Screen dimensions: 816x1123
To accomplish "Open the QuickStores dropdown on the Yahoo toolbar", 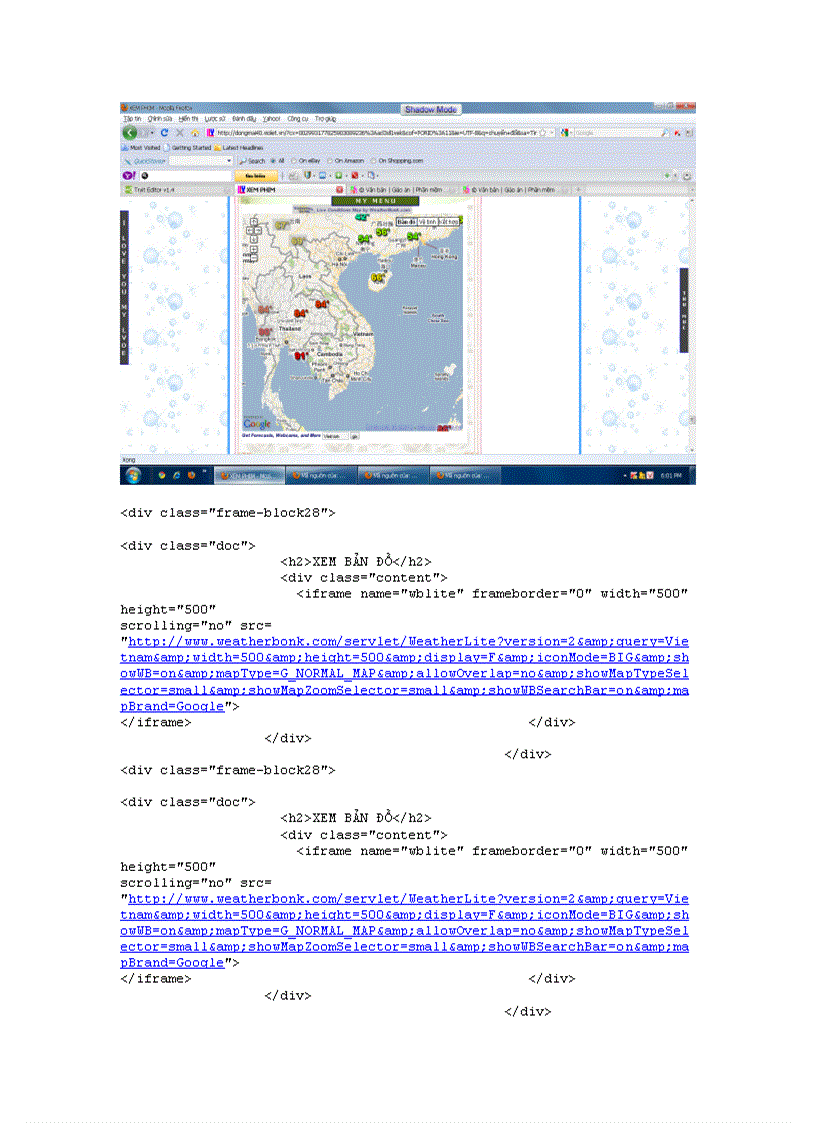I will [x=229, y=160].
